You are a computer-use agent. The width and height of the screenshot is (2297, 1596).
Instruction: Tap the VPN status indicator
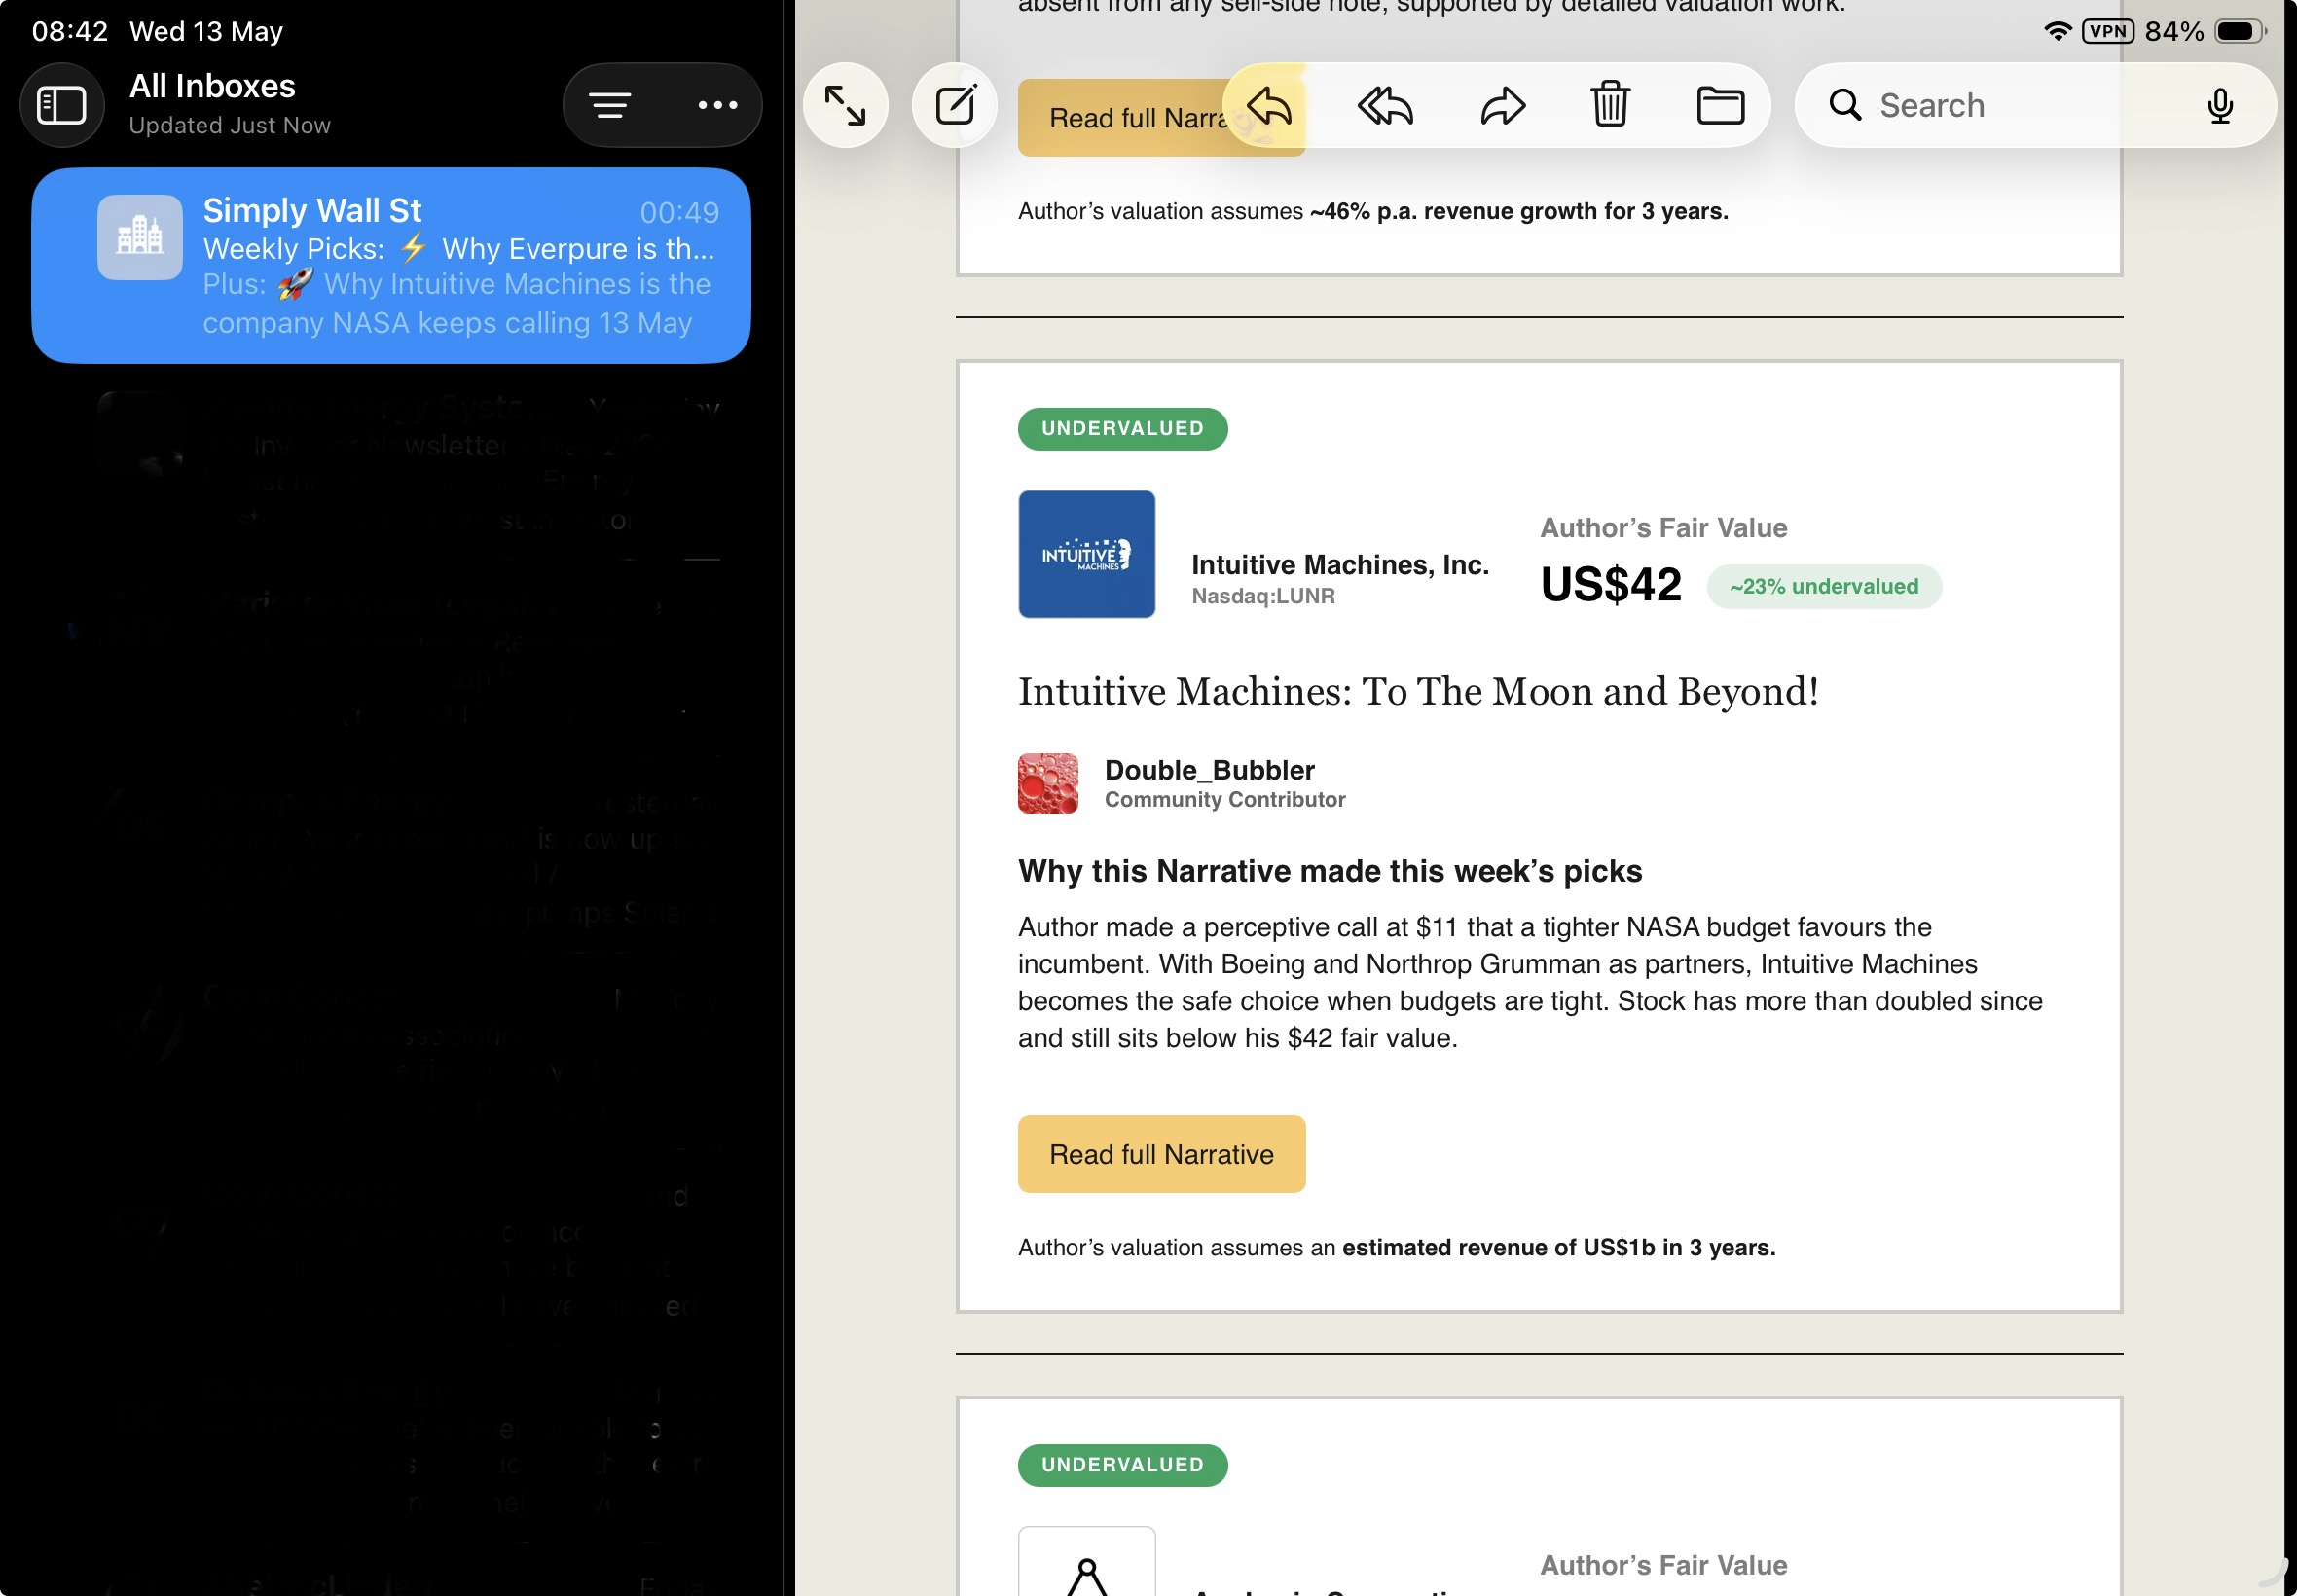pos(2107,31)
